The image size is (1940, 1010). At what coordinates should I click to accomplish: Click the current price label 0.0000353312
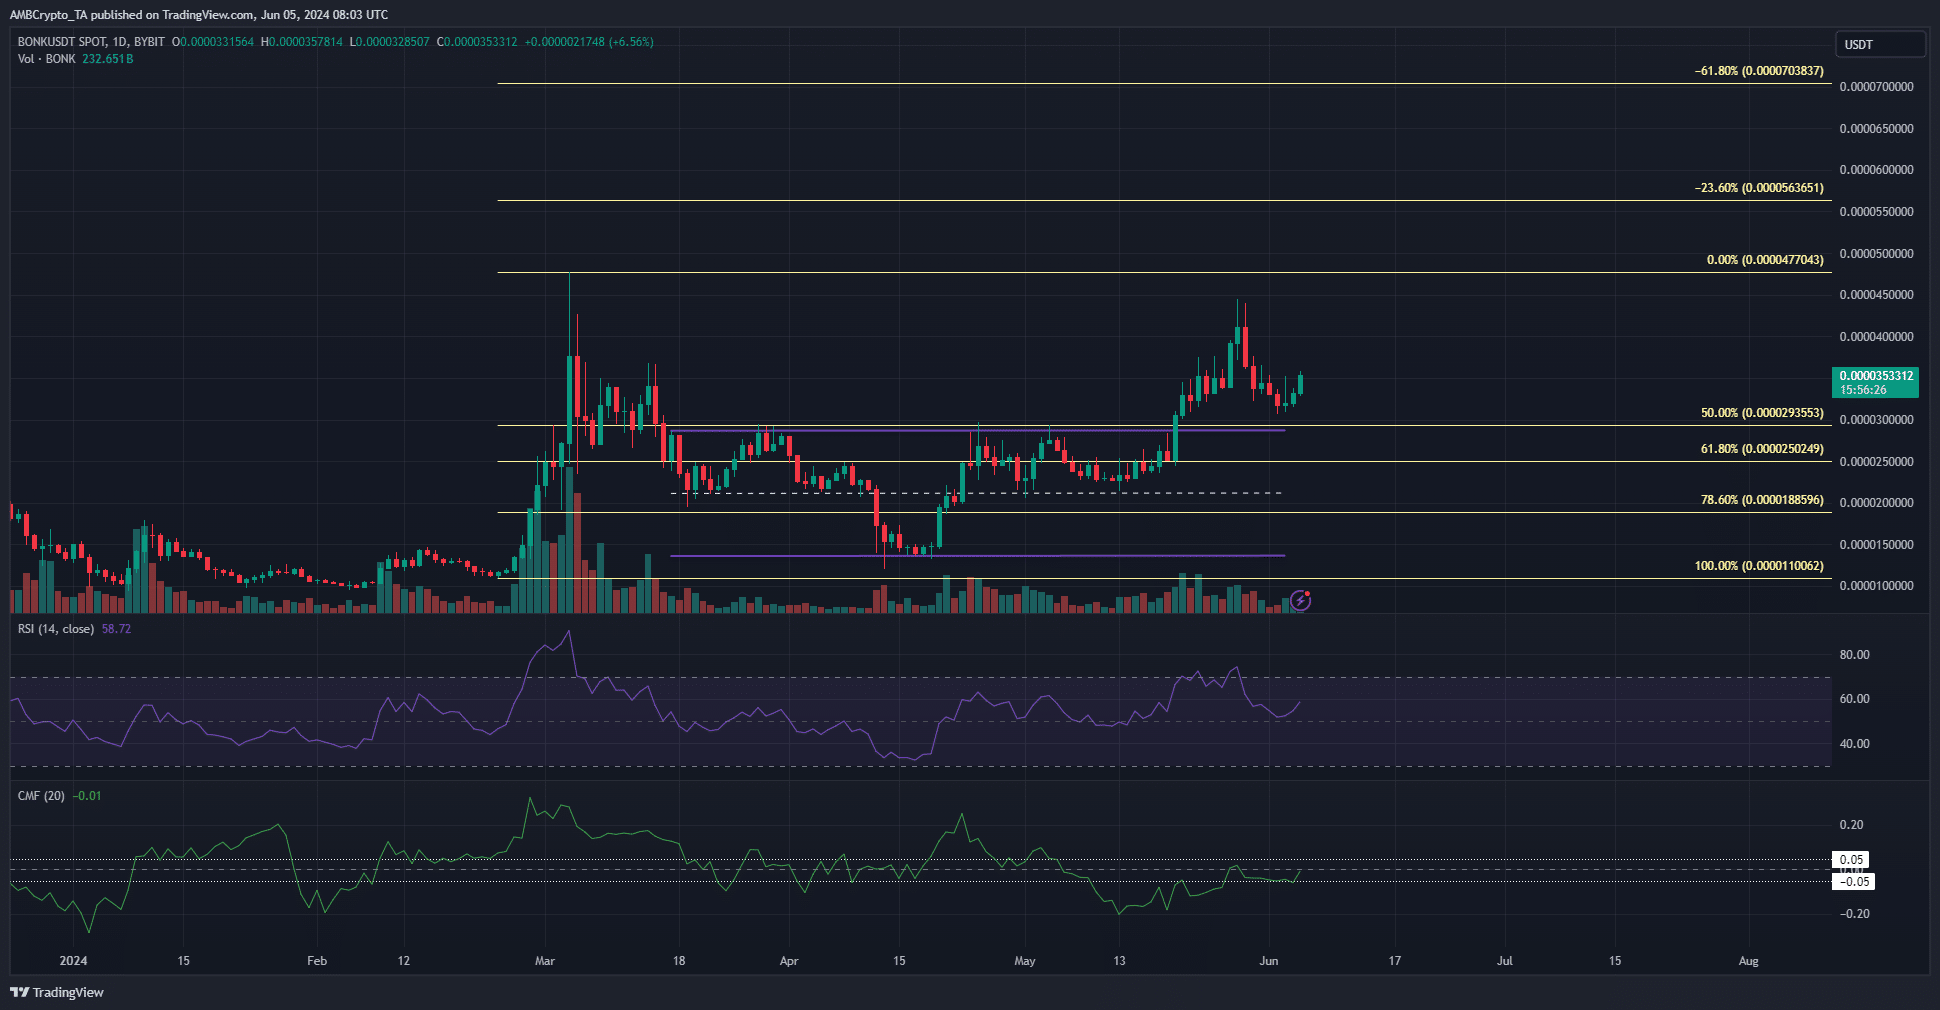(1876, 376)
